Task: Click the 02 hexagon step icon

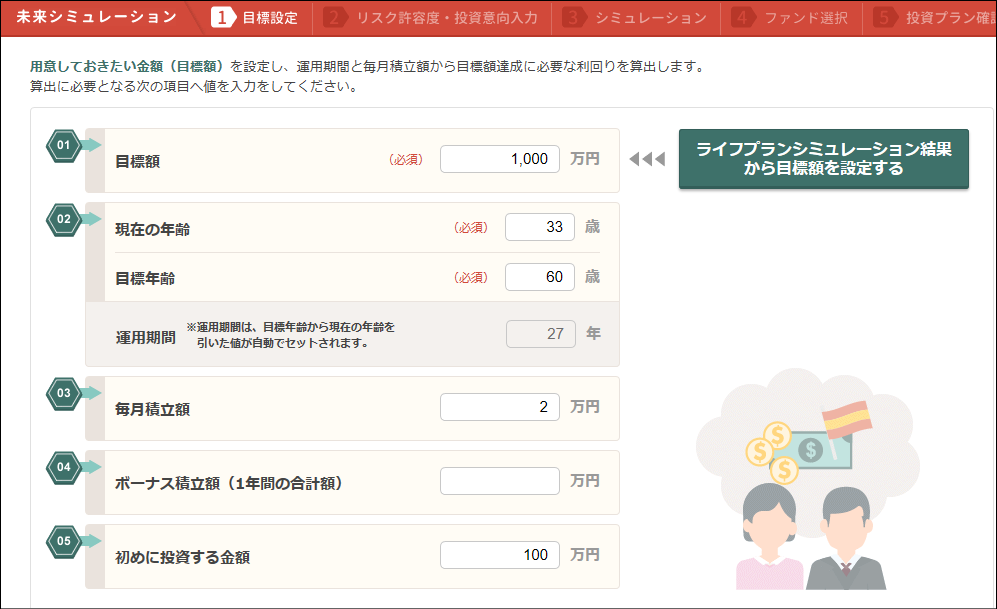Action: [x=64, y=219]
